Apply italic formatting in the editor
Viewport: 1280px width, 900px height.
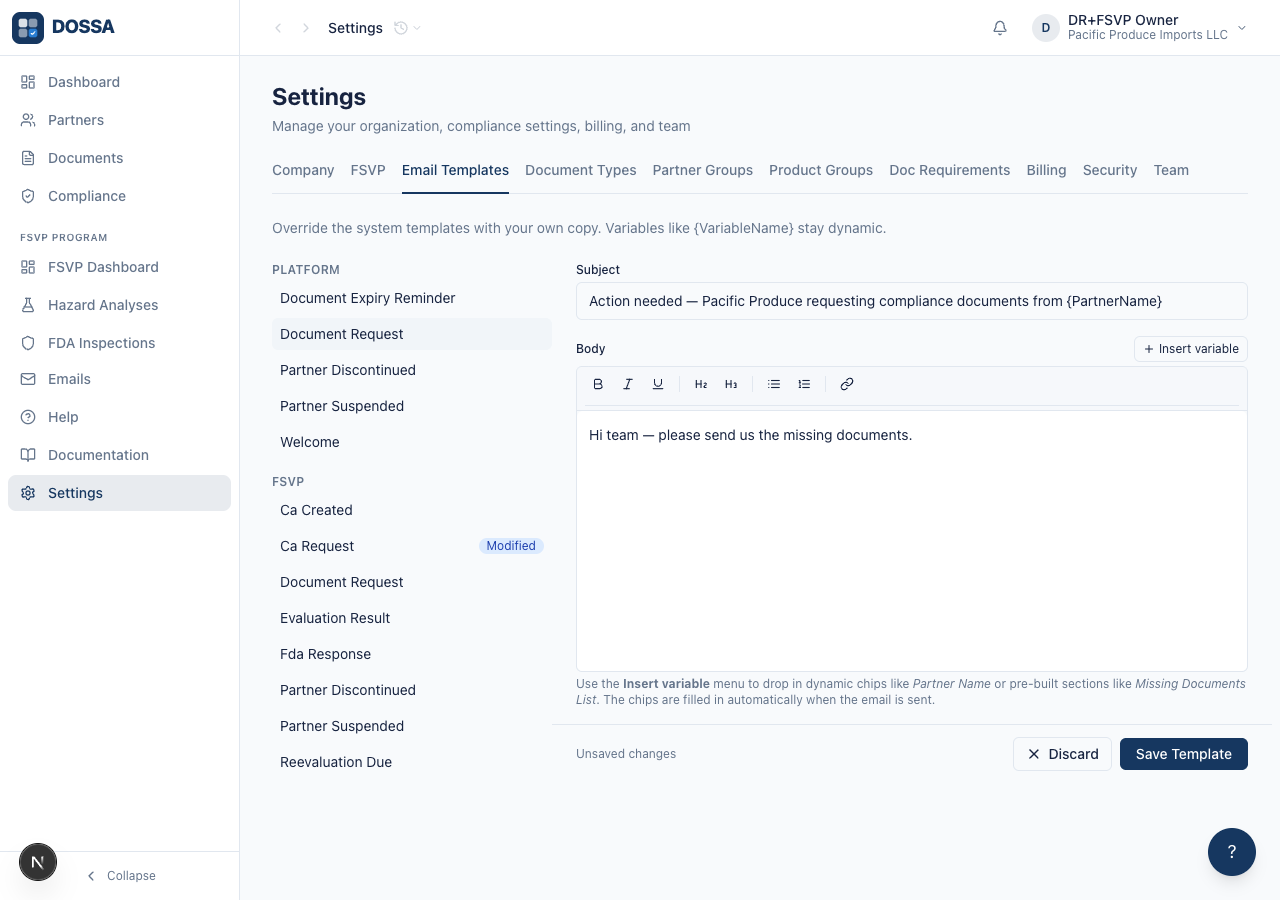[628, 384]
